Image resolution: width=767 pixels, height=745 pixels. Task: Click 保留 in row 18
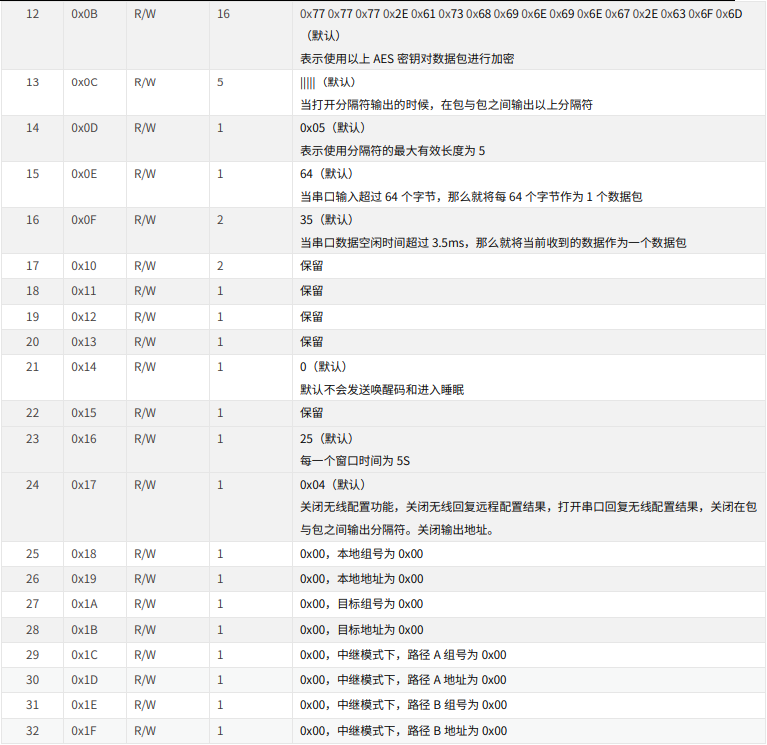coord(312,291)
